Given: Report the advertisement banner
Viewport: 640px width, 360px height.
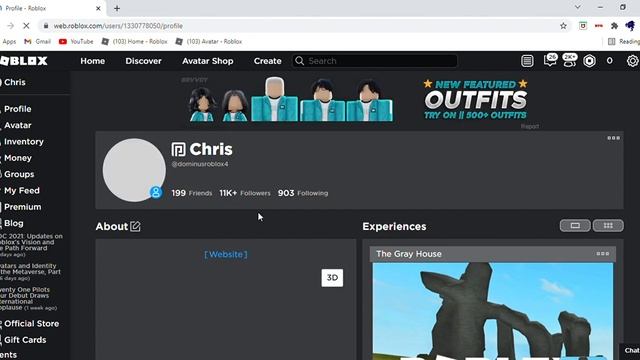Looking at the screenshot, I should click(530, 127).
